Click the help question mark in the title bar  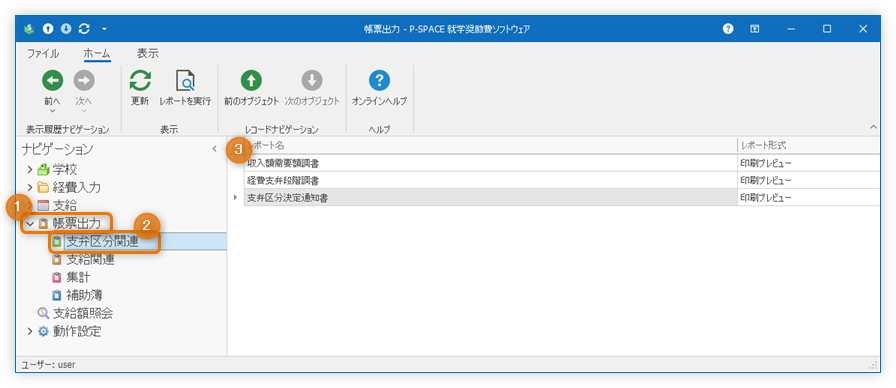pos(728,29)
